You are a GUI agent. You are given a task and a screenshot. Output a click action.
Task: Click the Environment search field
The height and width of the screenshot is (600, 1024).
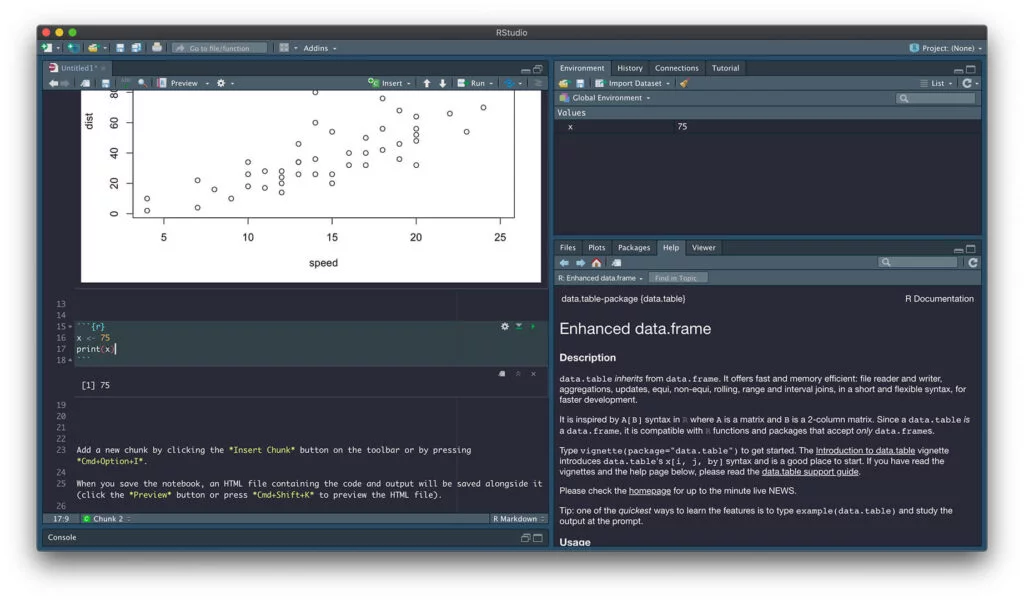[x=936, y=98]
